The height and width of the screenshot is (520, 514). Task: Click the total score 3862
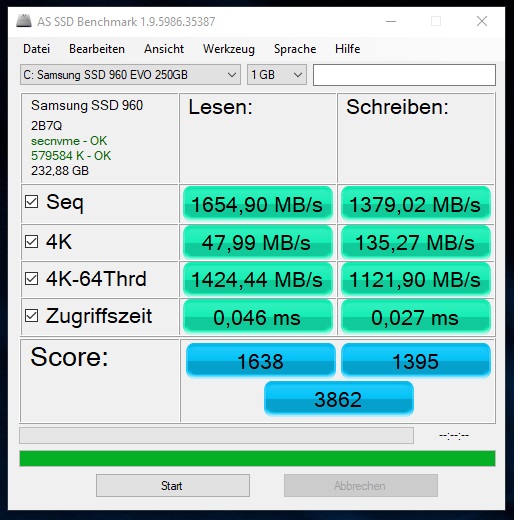pos(339,399)
